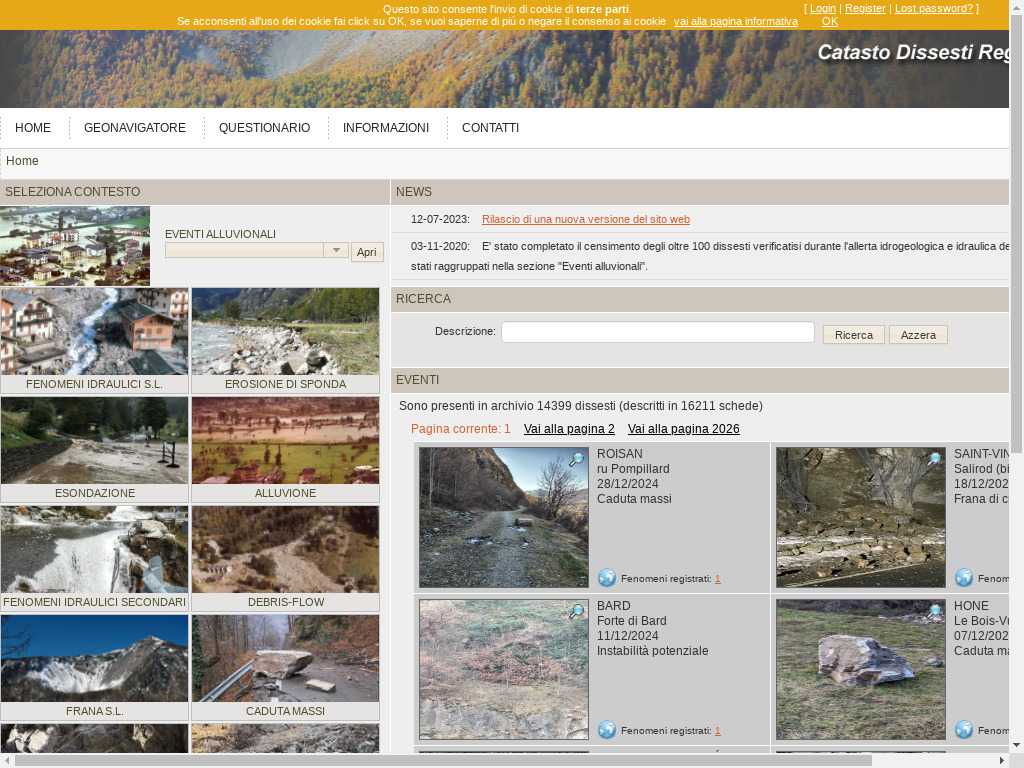Click the 'Pagina corrente: 1' text

(x=460, y=429)
